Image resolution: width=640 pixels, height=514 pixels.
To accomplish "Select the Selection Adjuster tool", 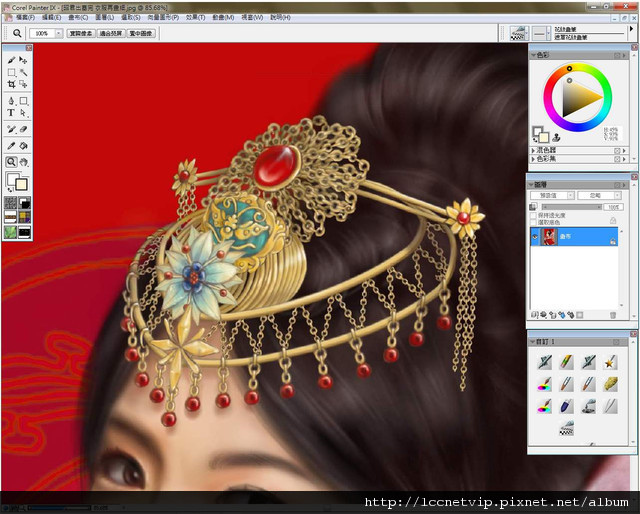I will pyautogui.click(x=23, y=84).
